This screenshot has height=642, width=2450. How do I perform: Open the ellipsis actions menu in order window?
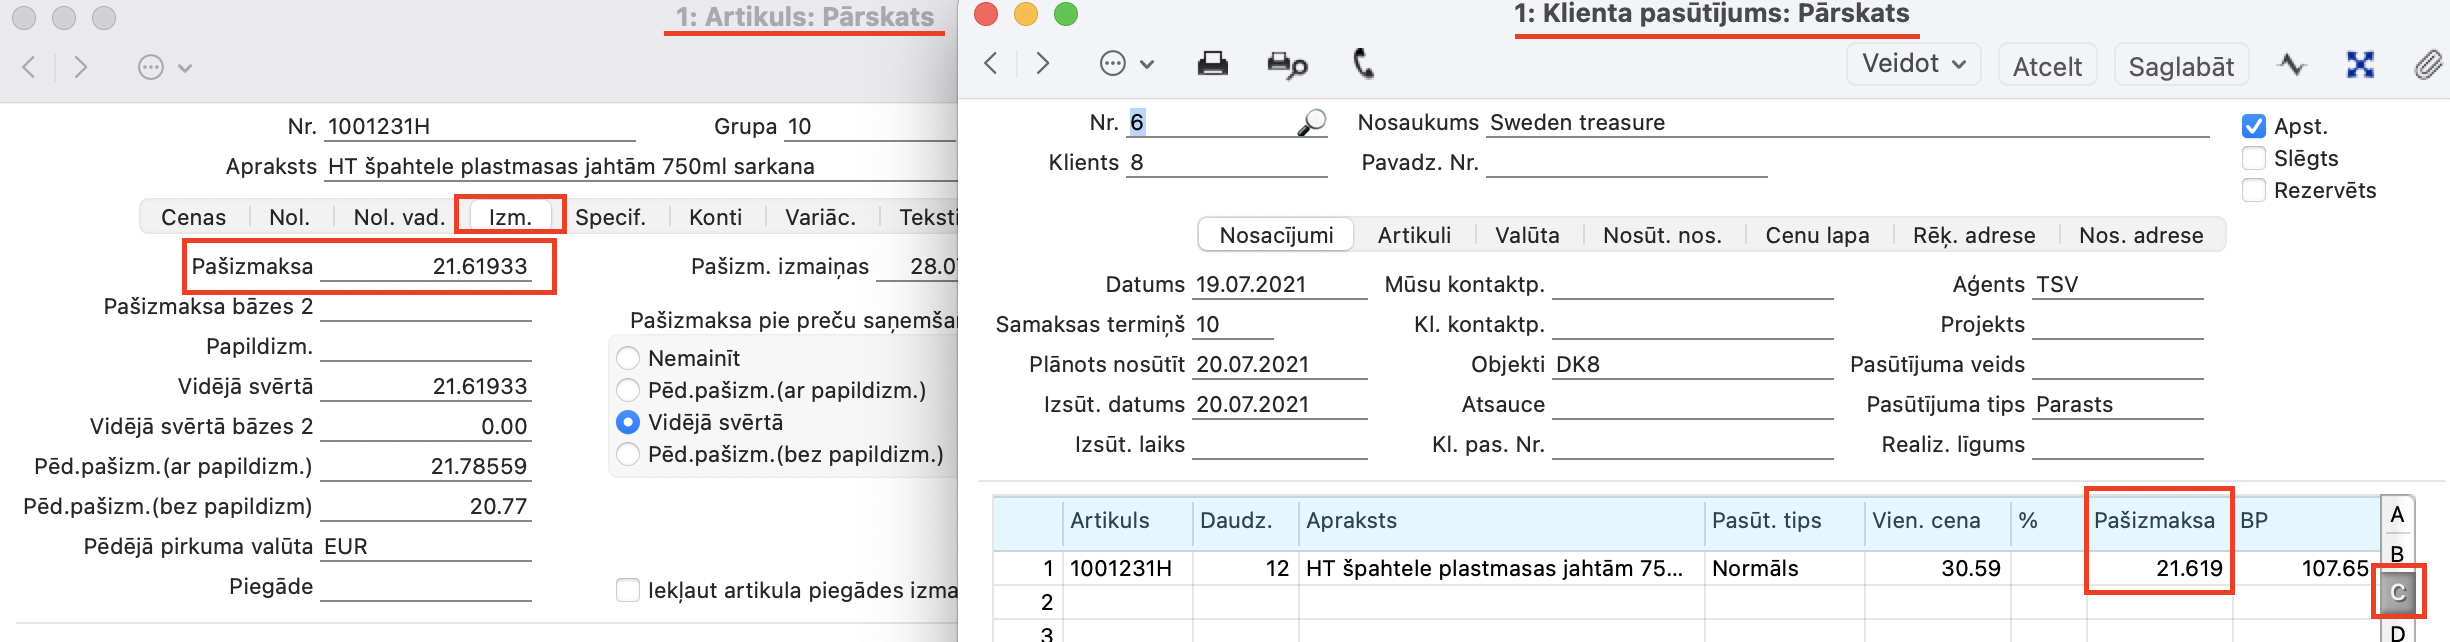pyautogui.click(x=1125, y=65)
